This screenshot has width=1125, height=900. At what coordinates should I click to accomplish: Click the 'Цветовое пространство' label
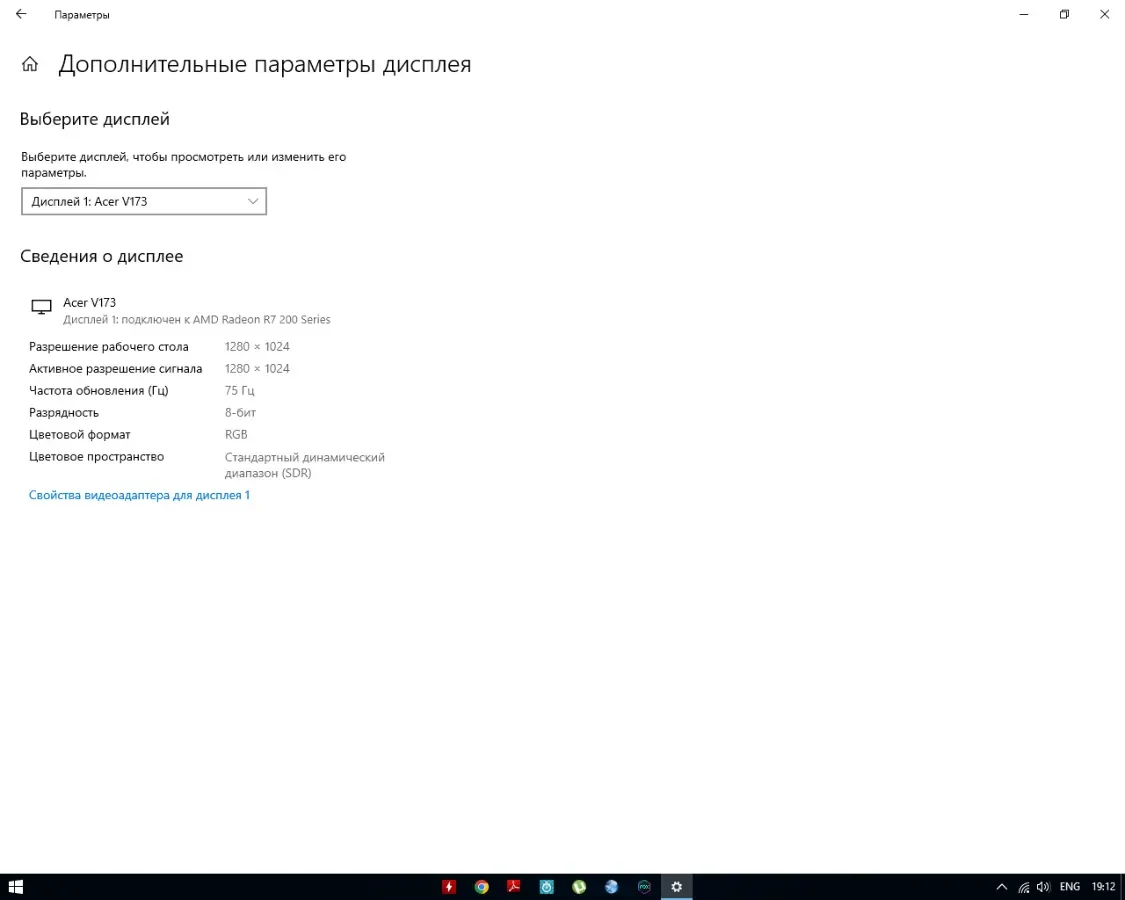click(x=96, y=456)
